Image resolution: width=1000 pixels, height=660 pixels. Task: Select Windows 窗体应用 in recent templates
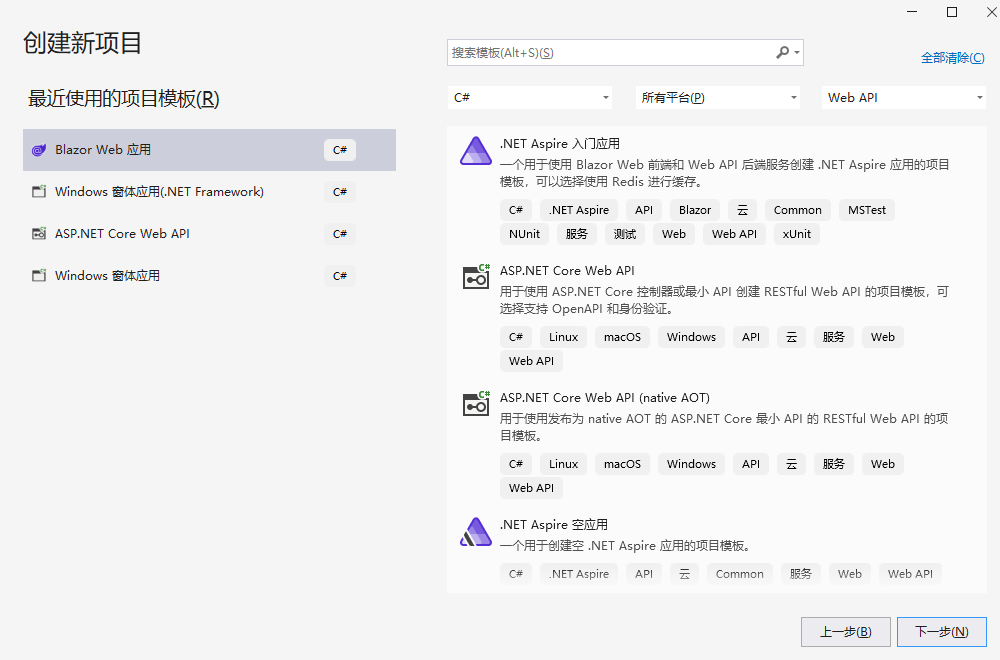tap(209, 275)
